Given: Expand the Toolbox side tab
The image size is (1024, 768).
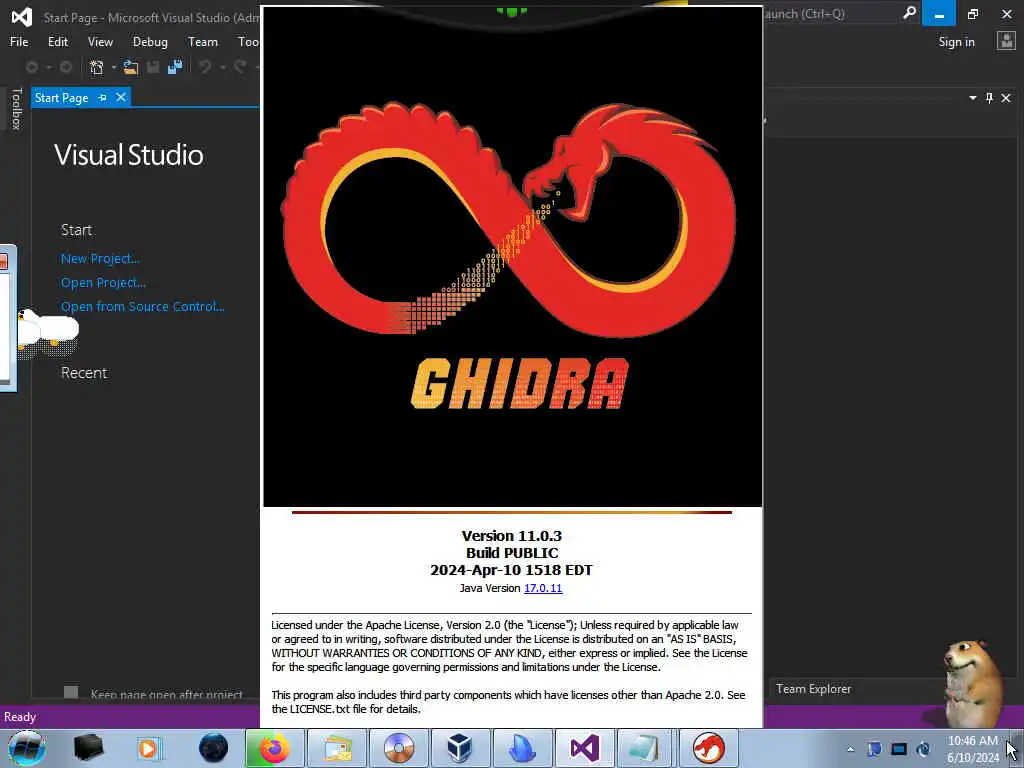Looking at the screenshot, I should coord(16,108).
